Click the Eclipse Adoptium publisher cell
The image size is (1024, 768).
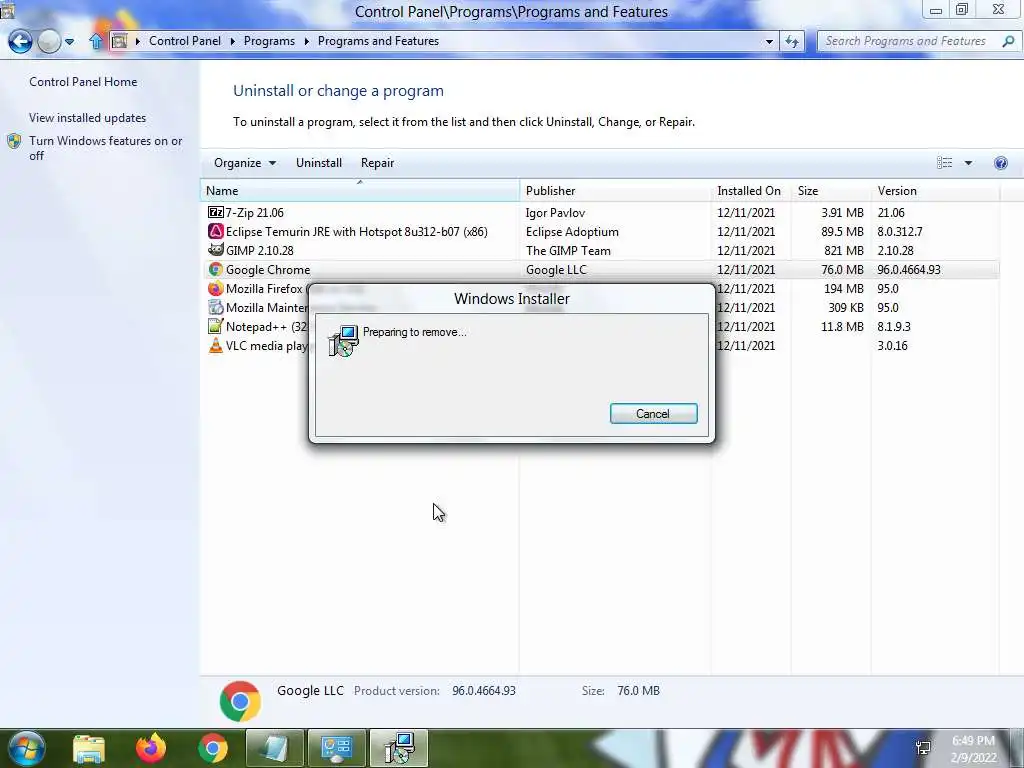[x=572, y=231]
